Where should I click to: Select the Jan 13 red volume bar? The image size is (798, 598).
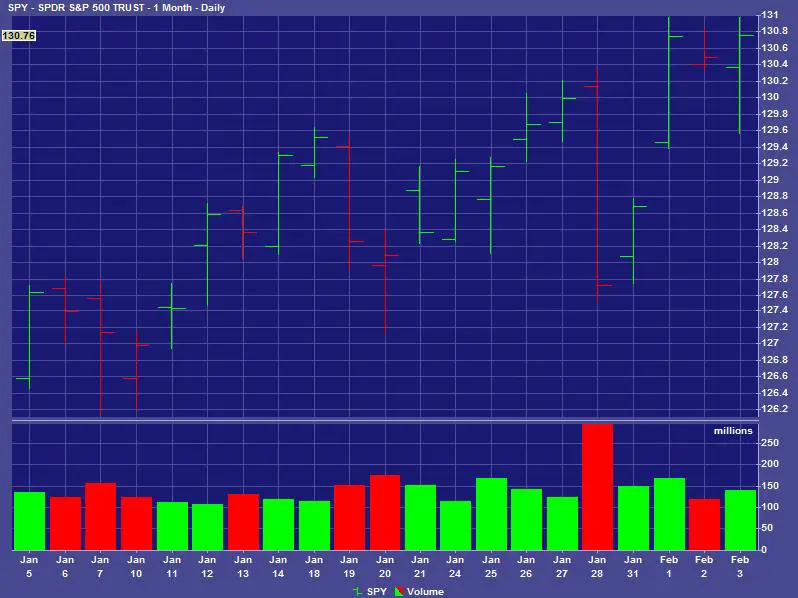[x=243, y=522]
